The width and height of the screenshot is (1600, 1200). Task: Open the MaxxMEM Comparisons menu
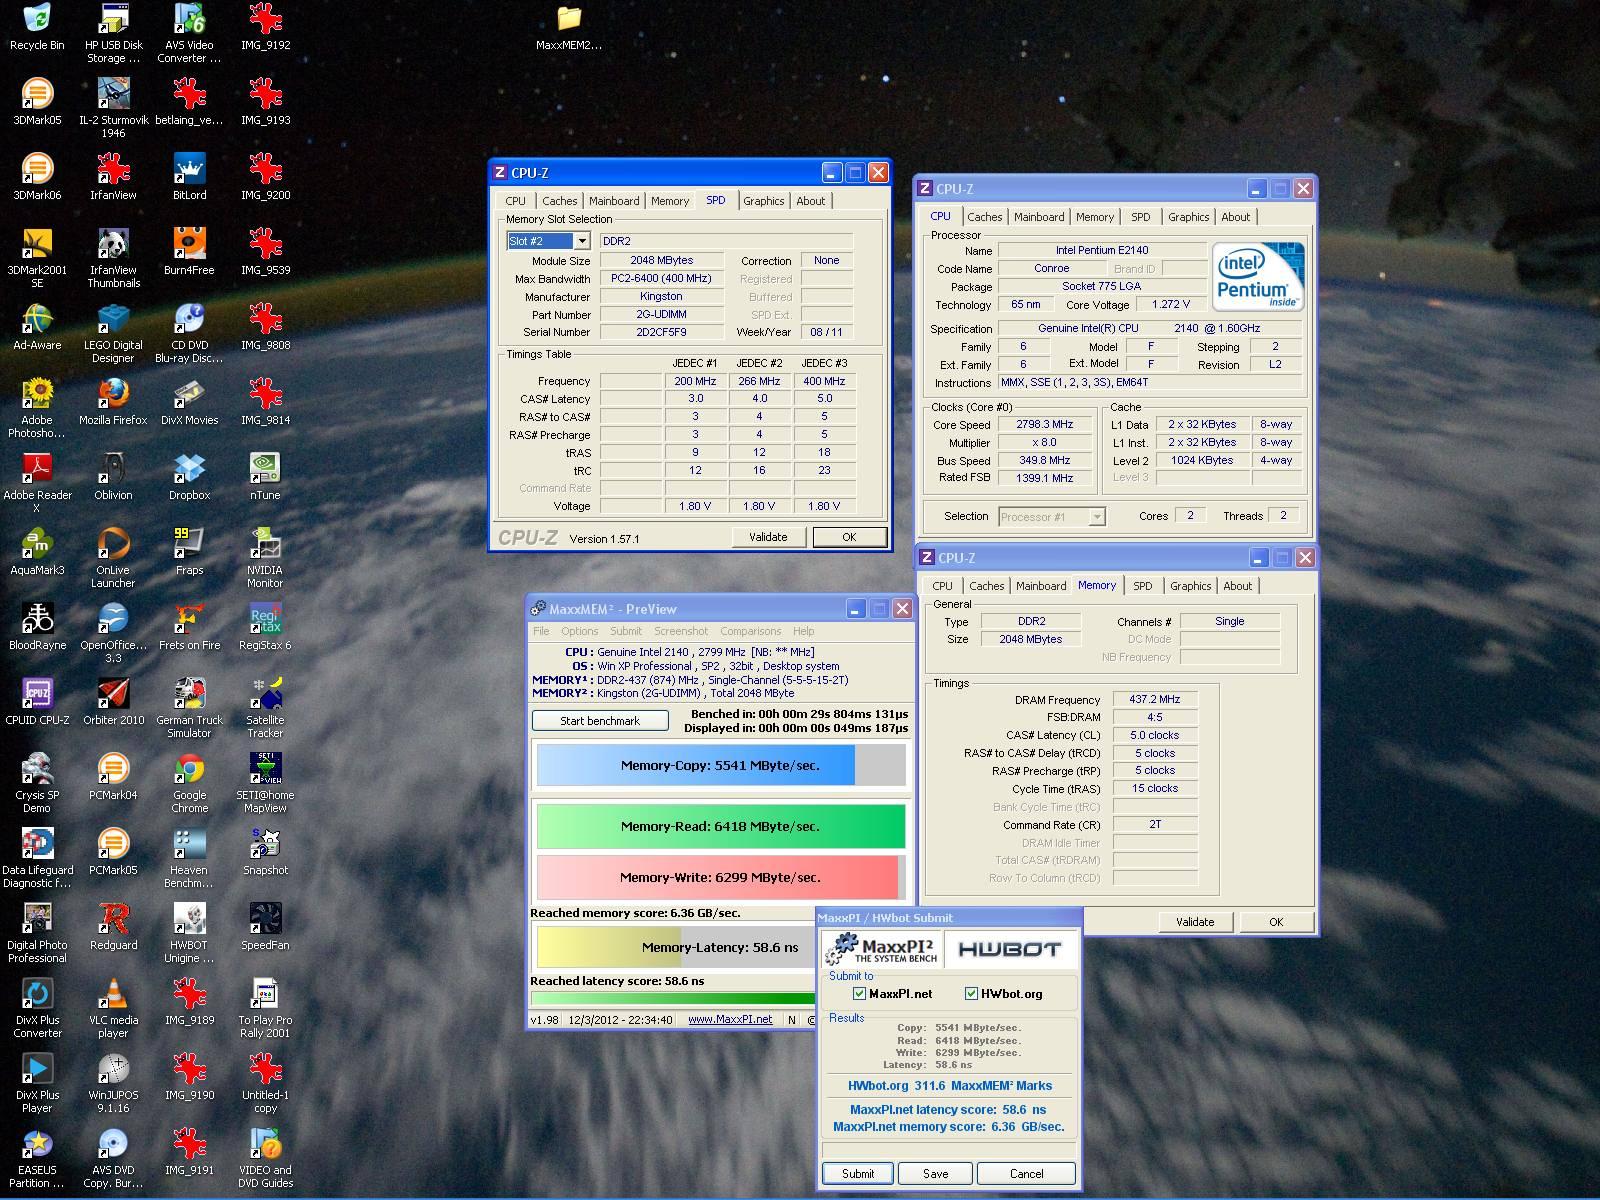[x=750, y=631]
